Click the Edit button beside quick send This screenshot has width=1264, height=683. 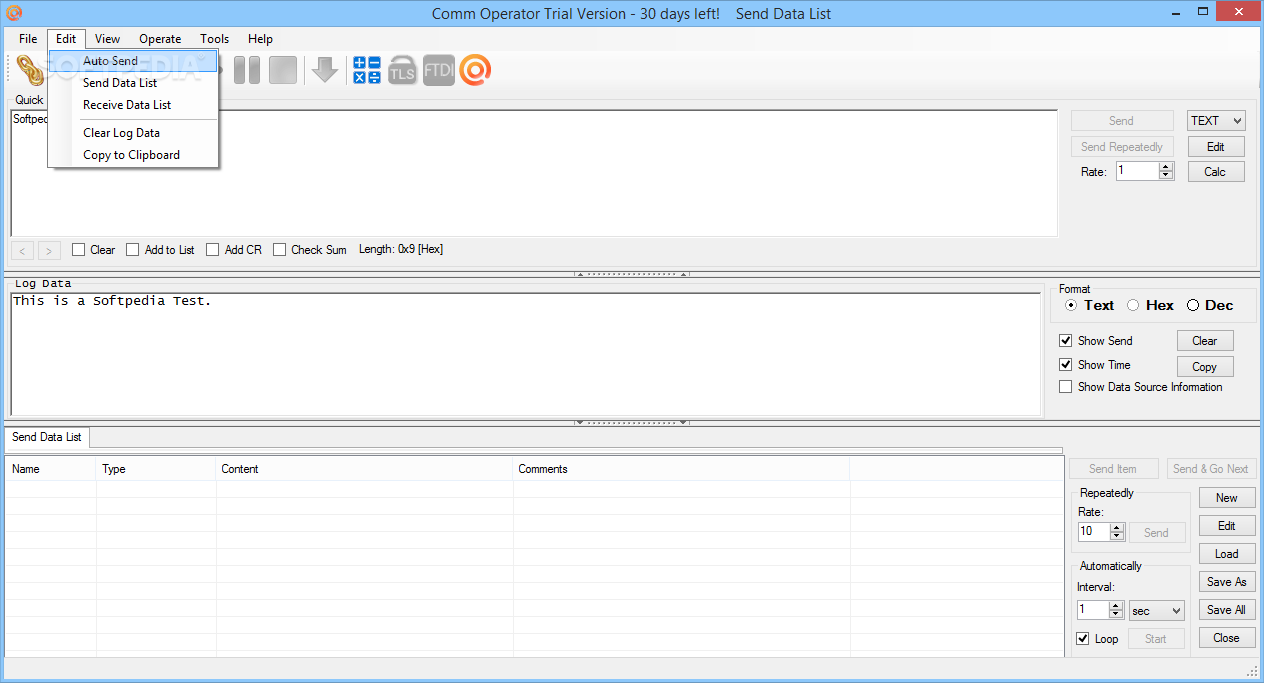(x=1216, y=147)
